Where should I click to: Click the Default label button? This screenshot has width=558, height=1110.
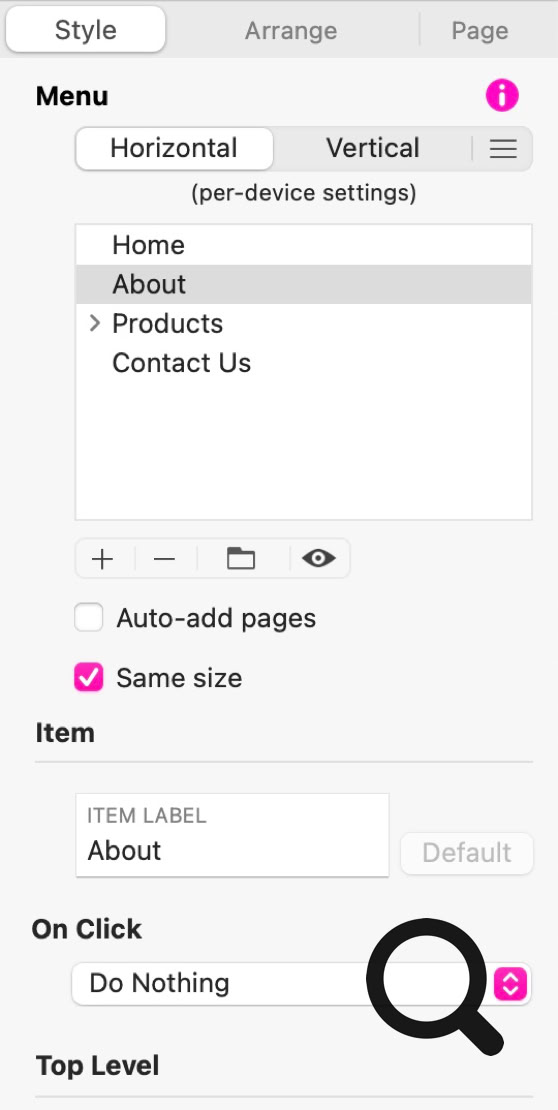[x=467, y=853]
